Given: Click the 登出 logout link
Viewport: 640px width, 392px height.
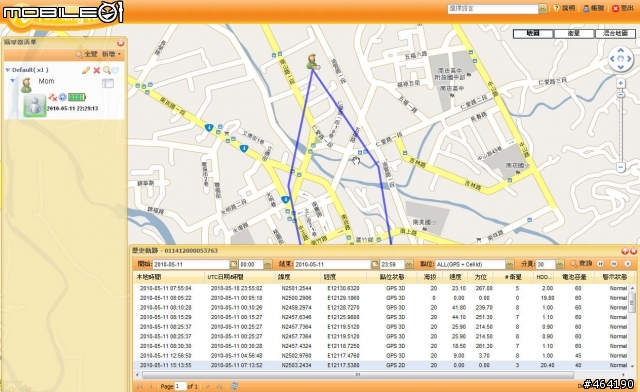Looking at the screenshot, I should tap(623, 8).
